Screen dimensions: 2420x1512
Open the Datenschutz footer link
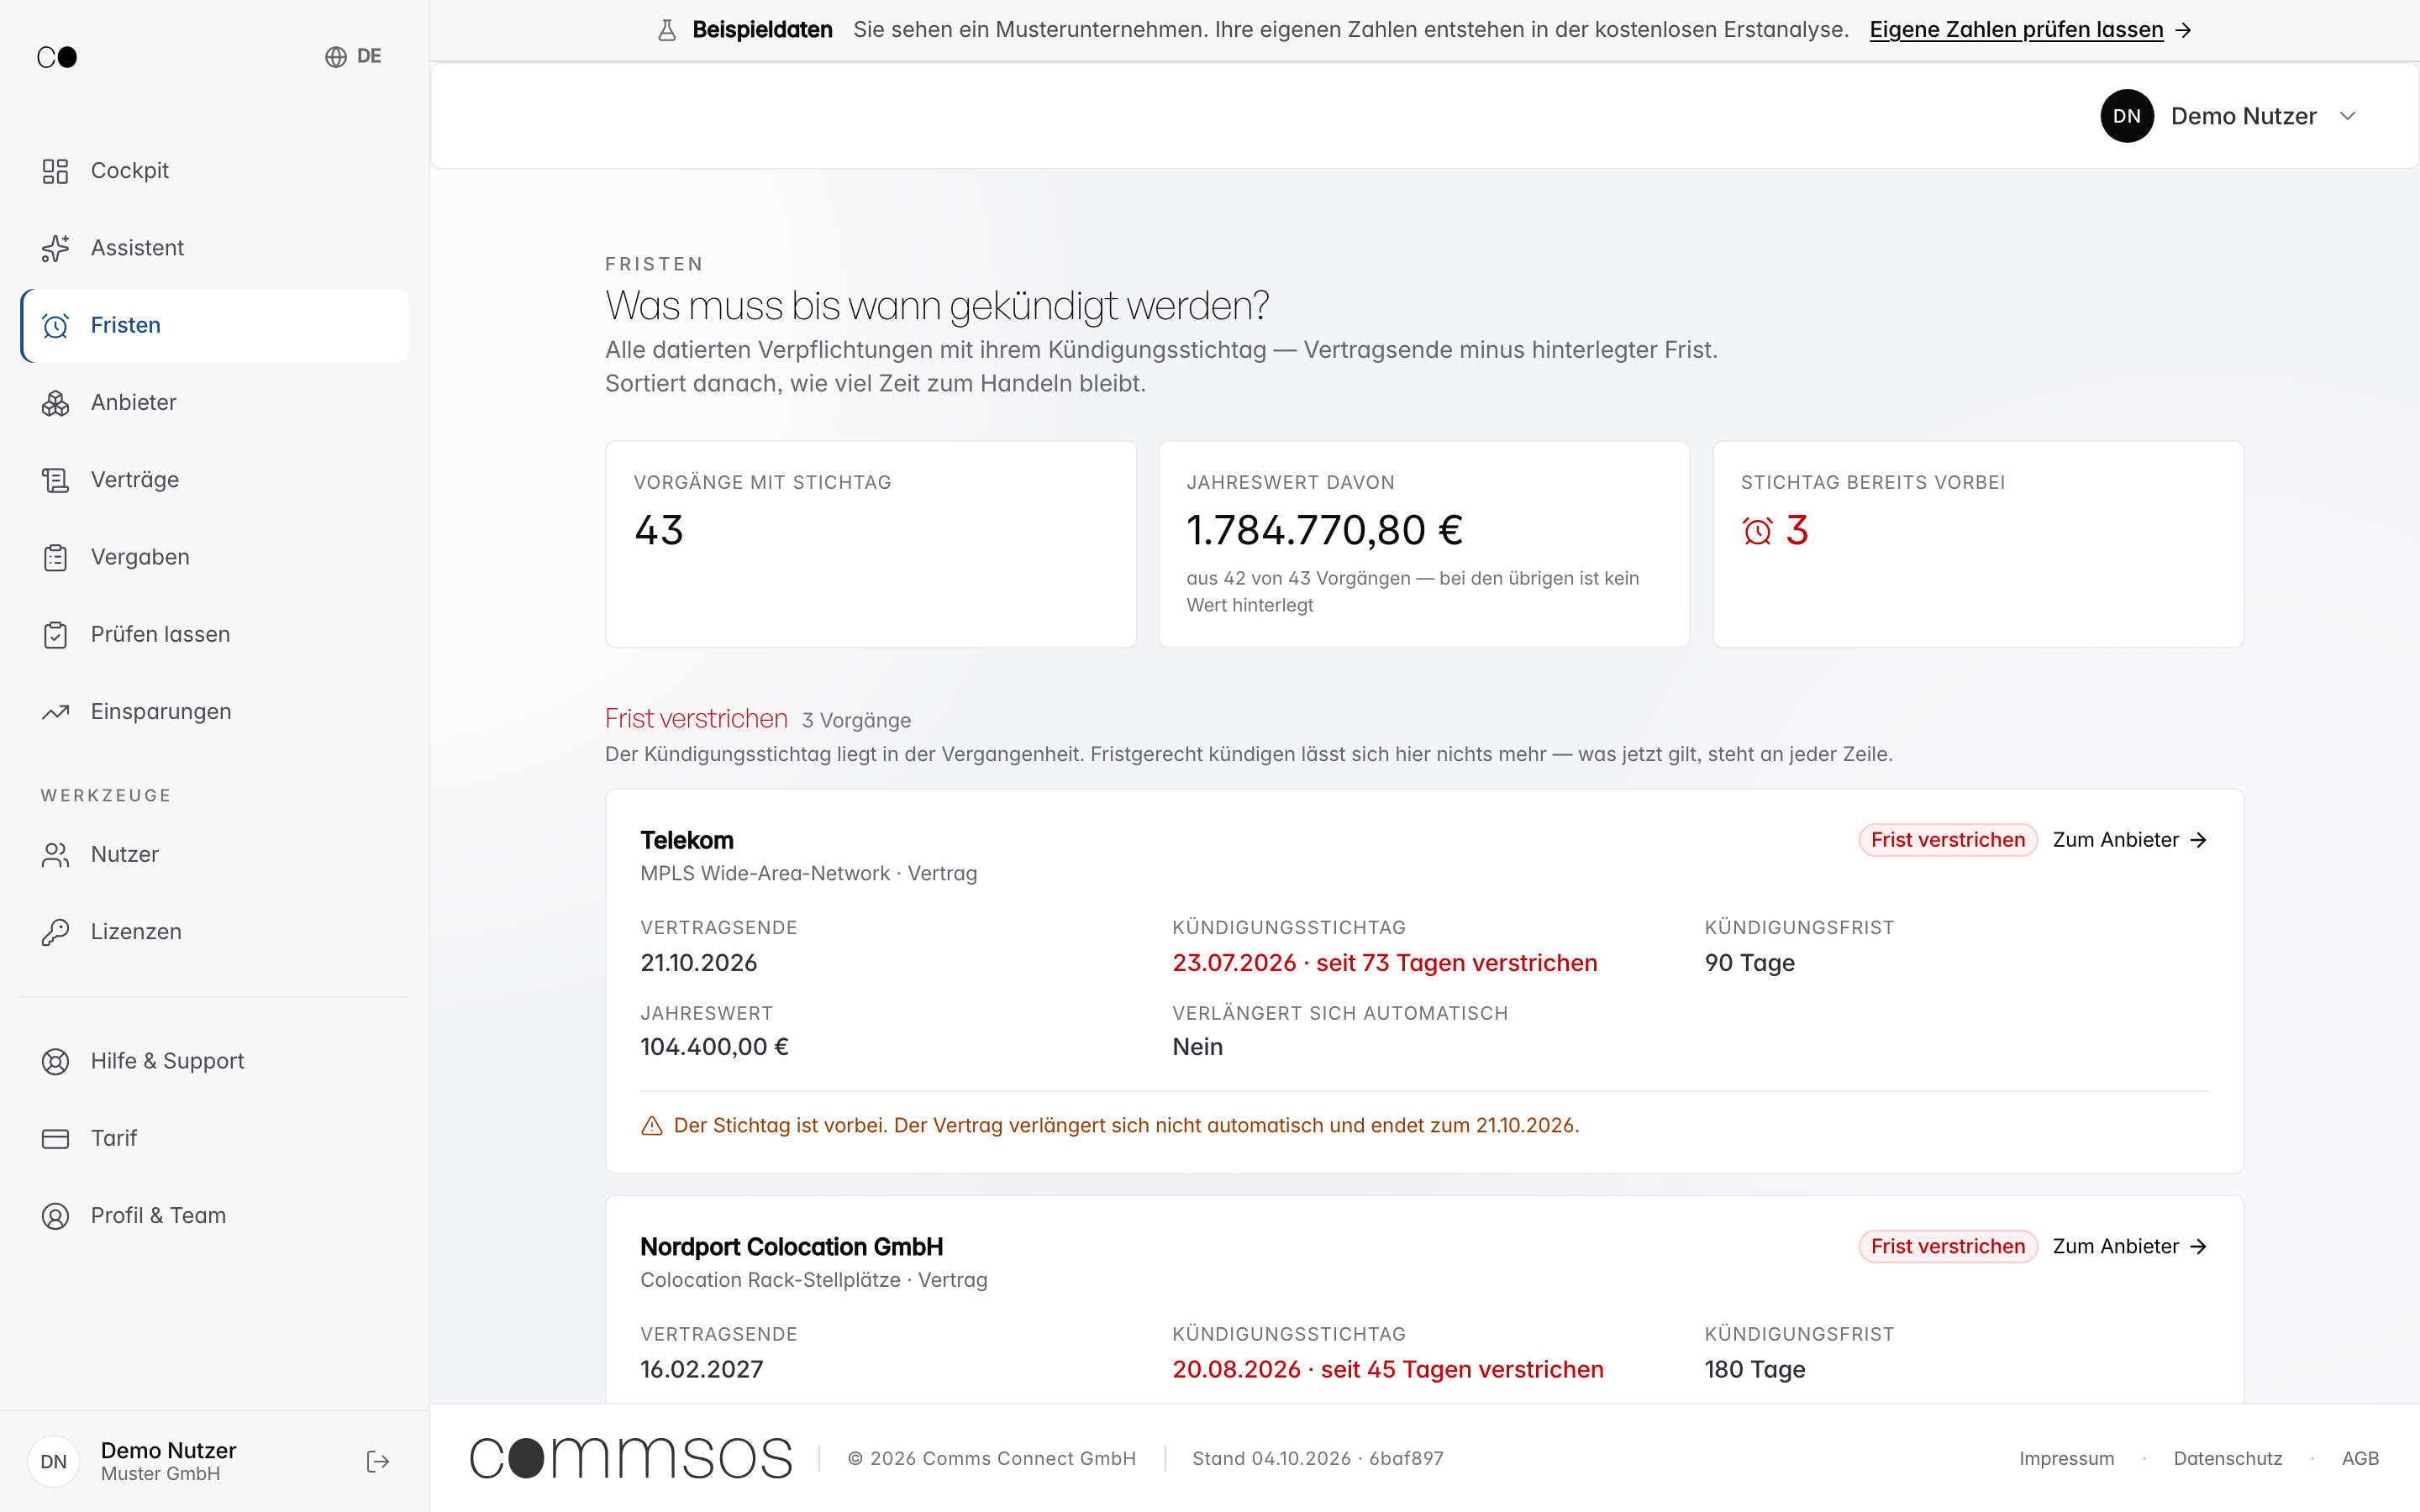2227,1459
